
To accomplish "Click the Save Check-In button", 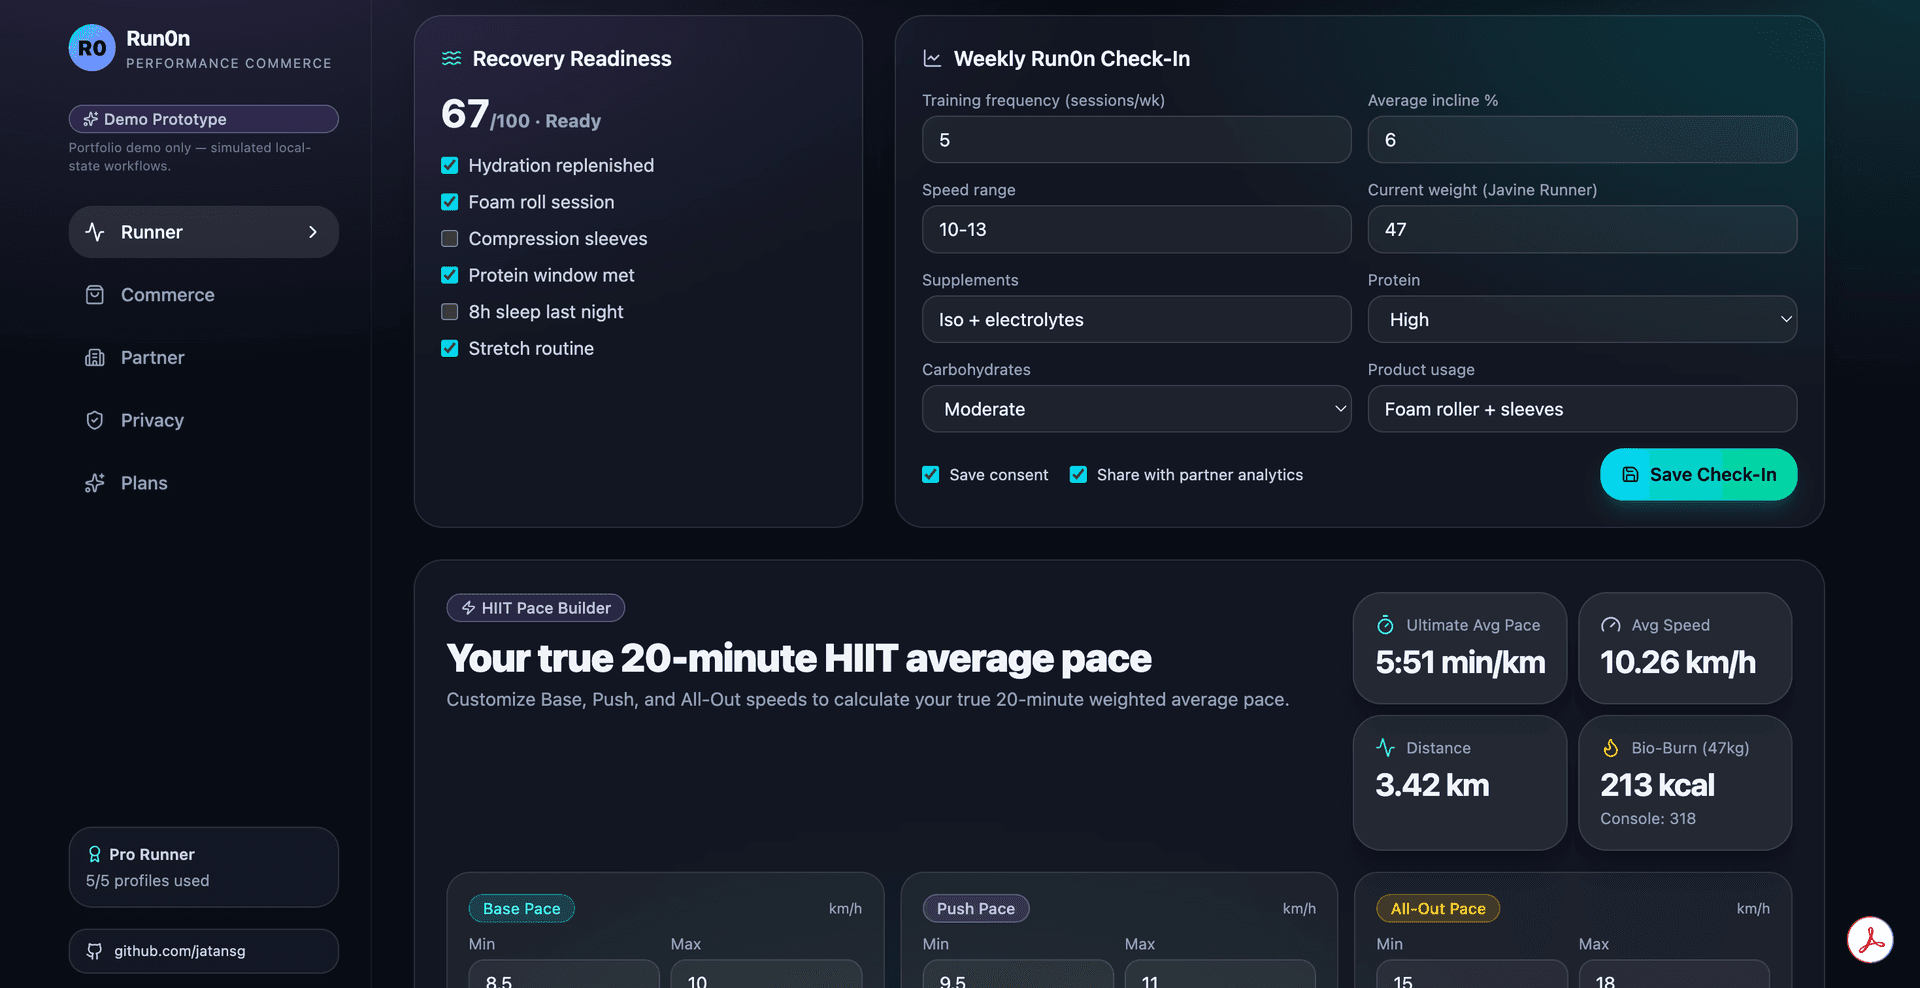I will [x=1698, y=475].
